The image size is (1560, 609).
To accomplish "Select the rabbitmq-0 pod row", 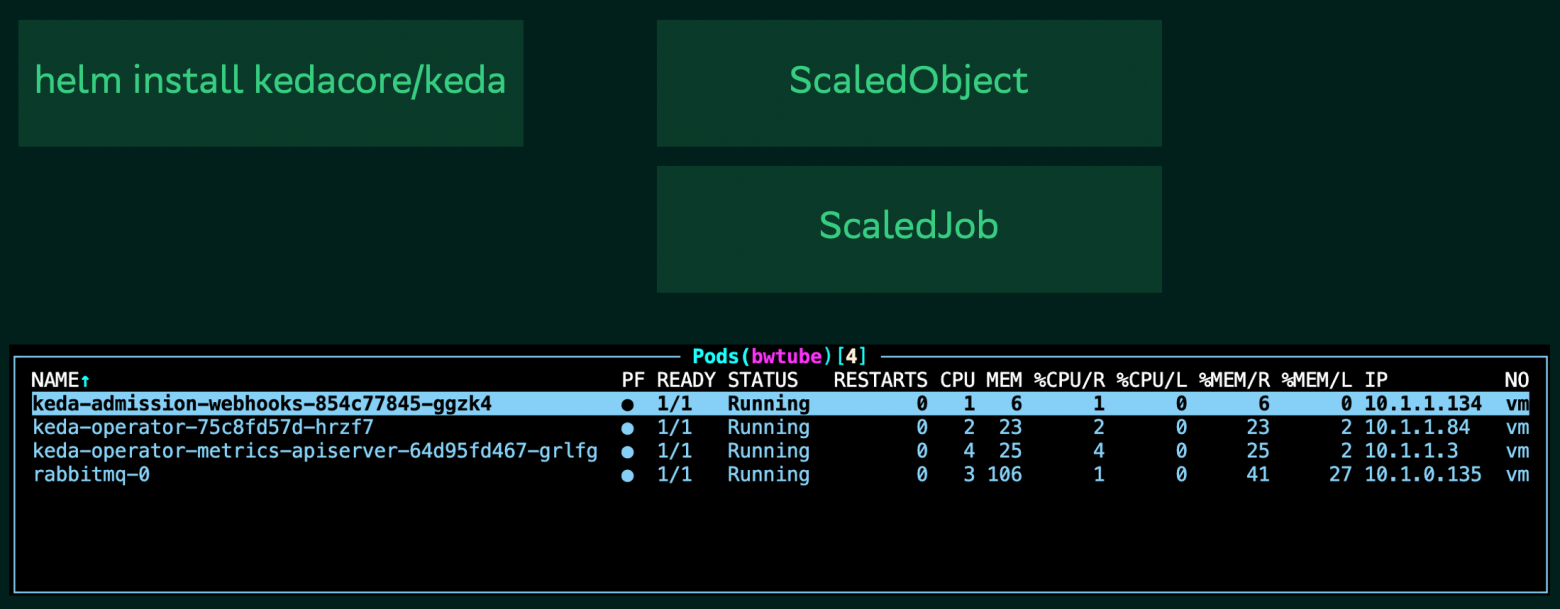I will (x=91, y=475).
